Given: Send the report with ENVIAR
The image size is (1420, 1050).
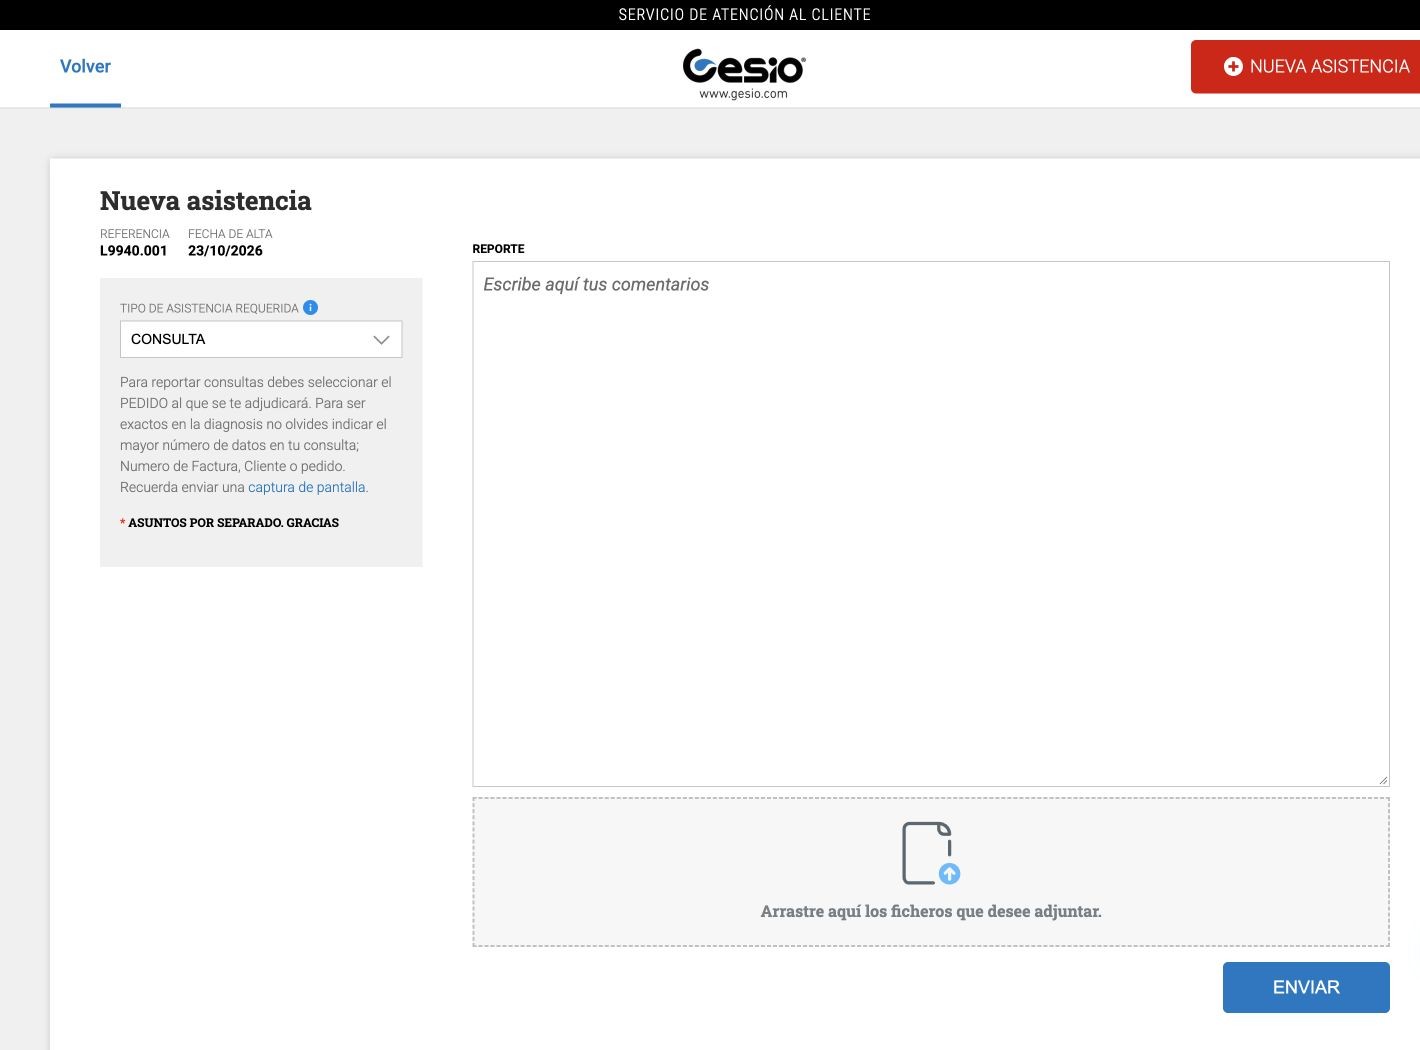Looking at the screenshot, I should [x=1306, y=987].
